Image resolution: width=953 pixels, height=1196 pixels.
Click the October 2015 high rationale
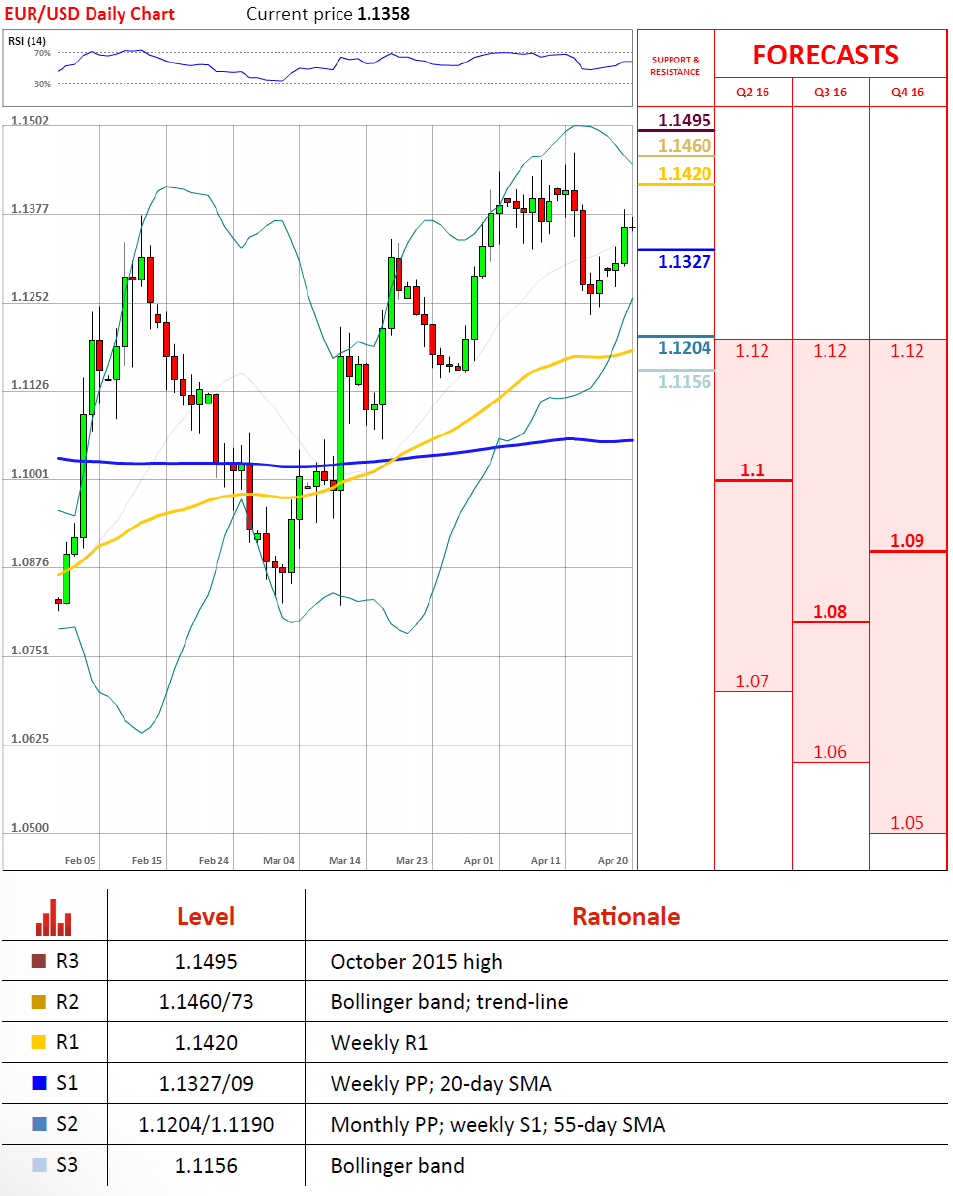417,962
